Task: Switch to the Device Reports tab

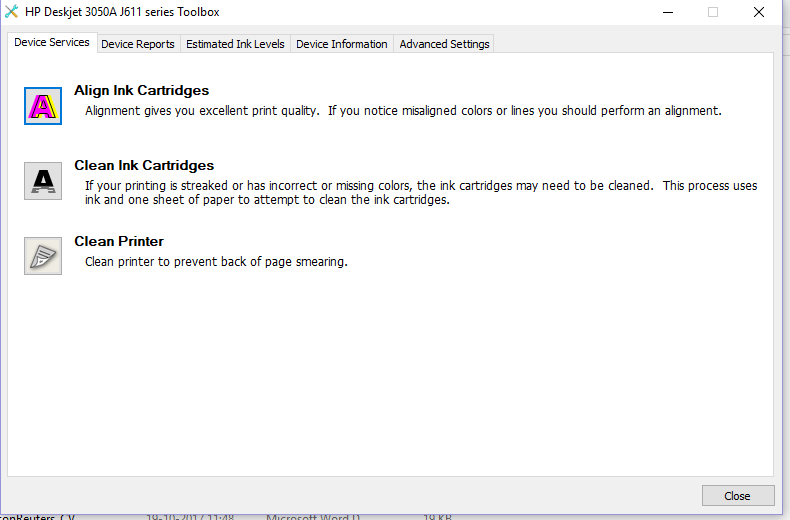Action: (x=138, y=44)
